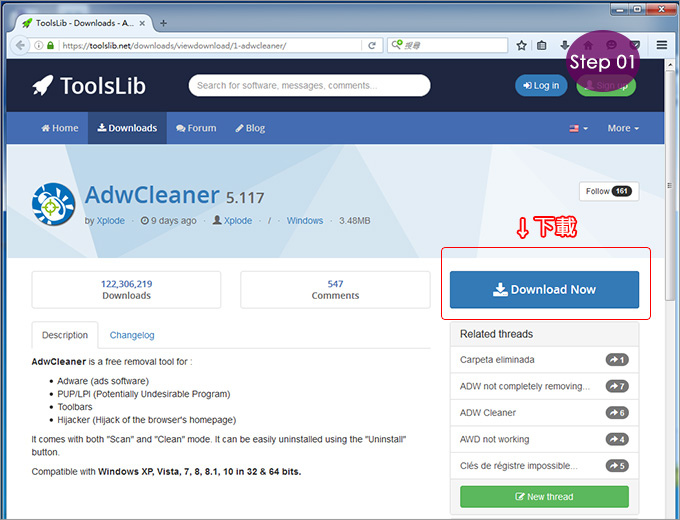This screenshot has width=680, height=520.
Task: Open the 'ADW Cleaner' related thread
Action: point(488,412)
